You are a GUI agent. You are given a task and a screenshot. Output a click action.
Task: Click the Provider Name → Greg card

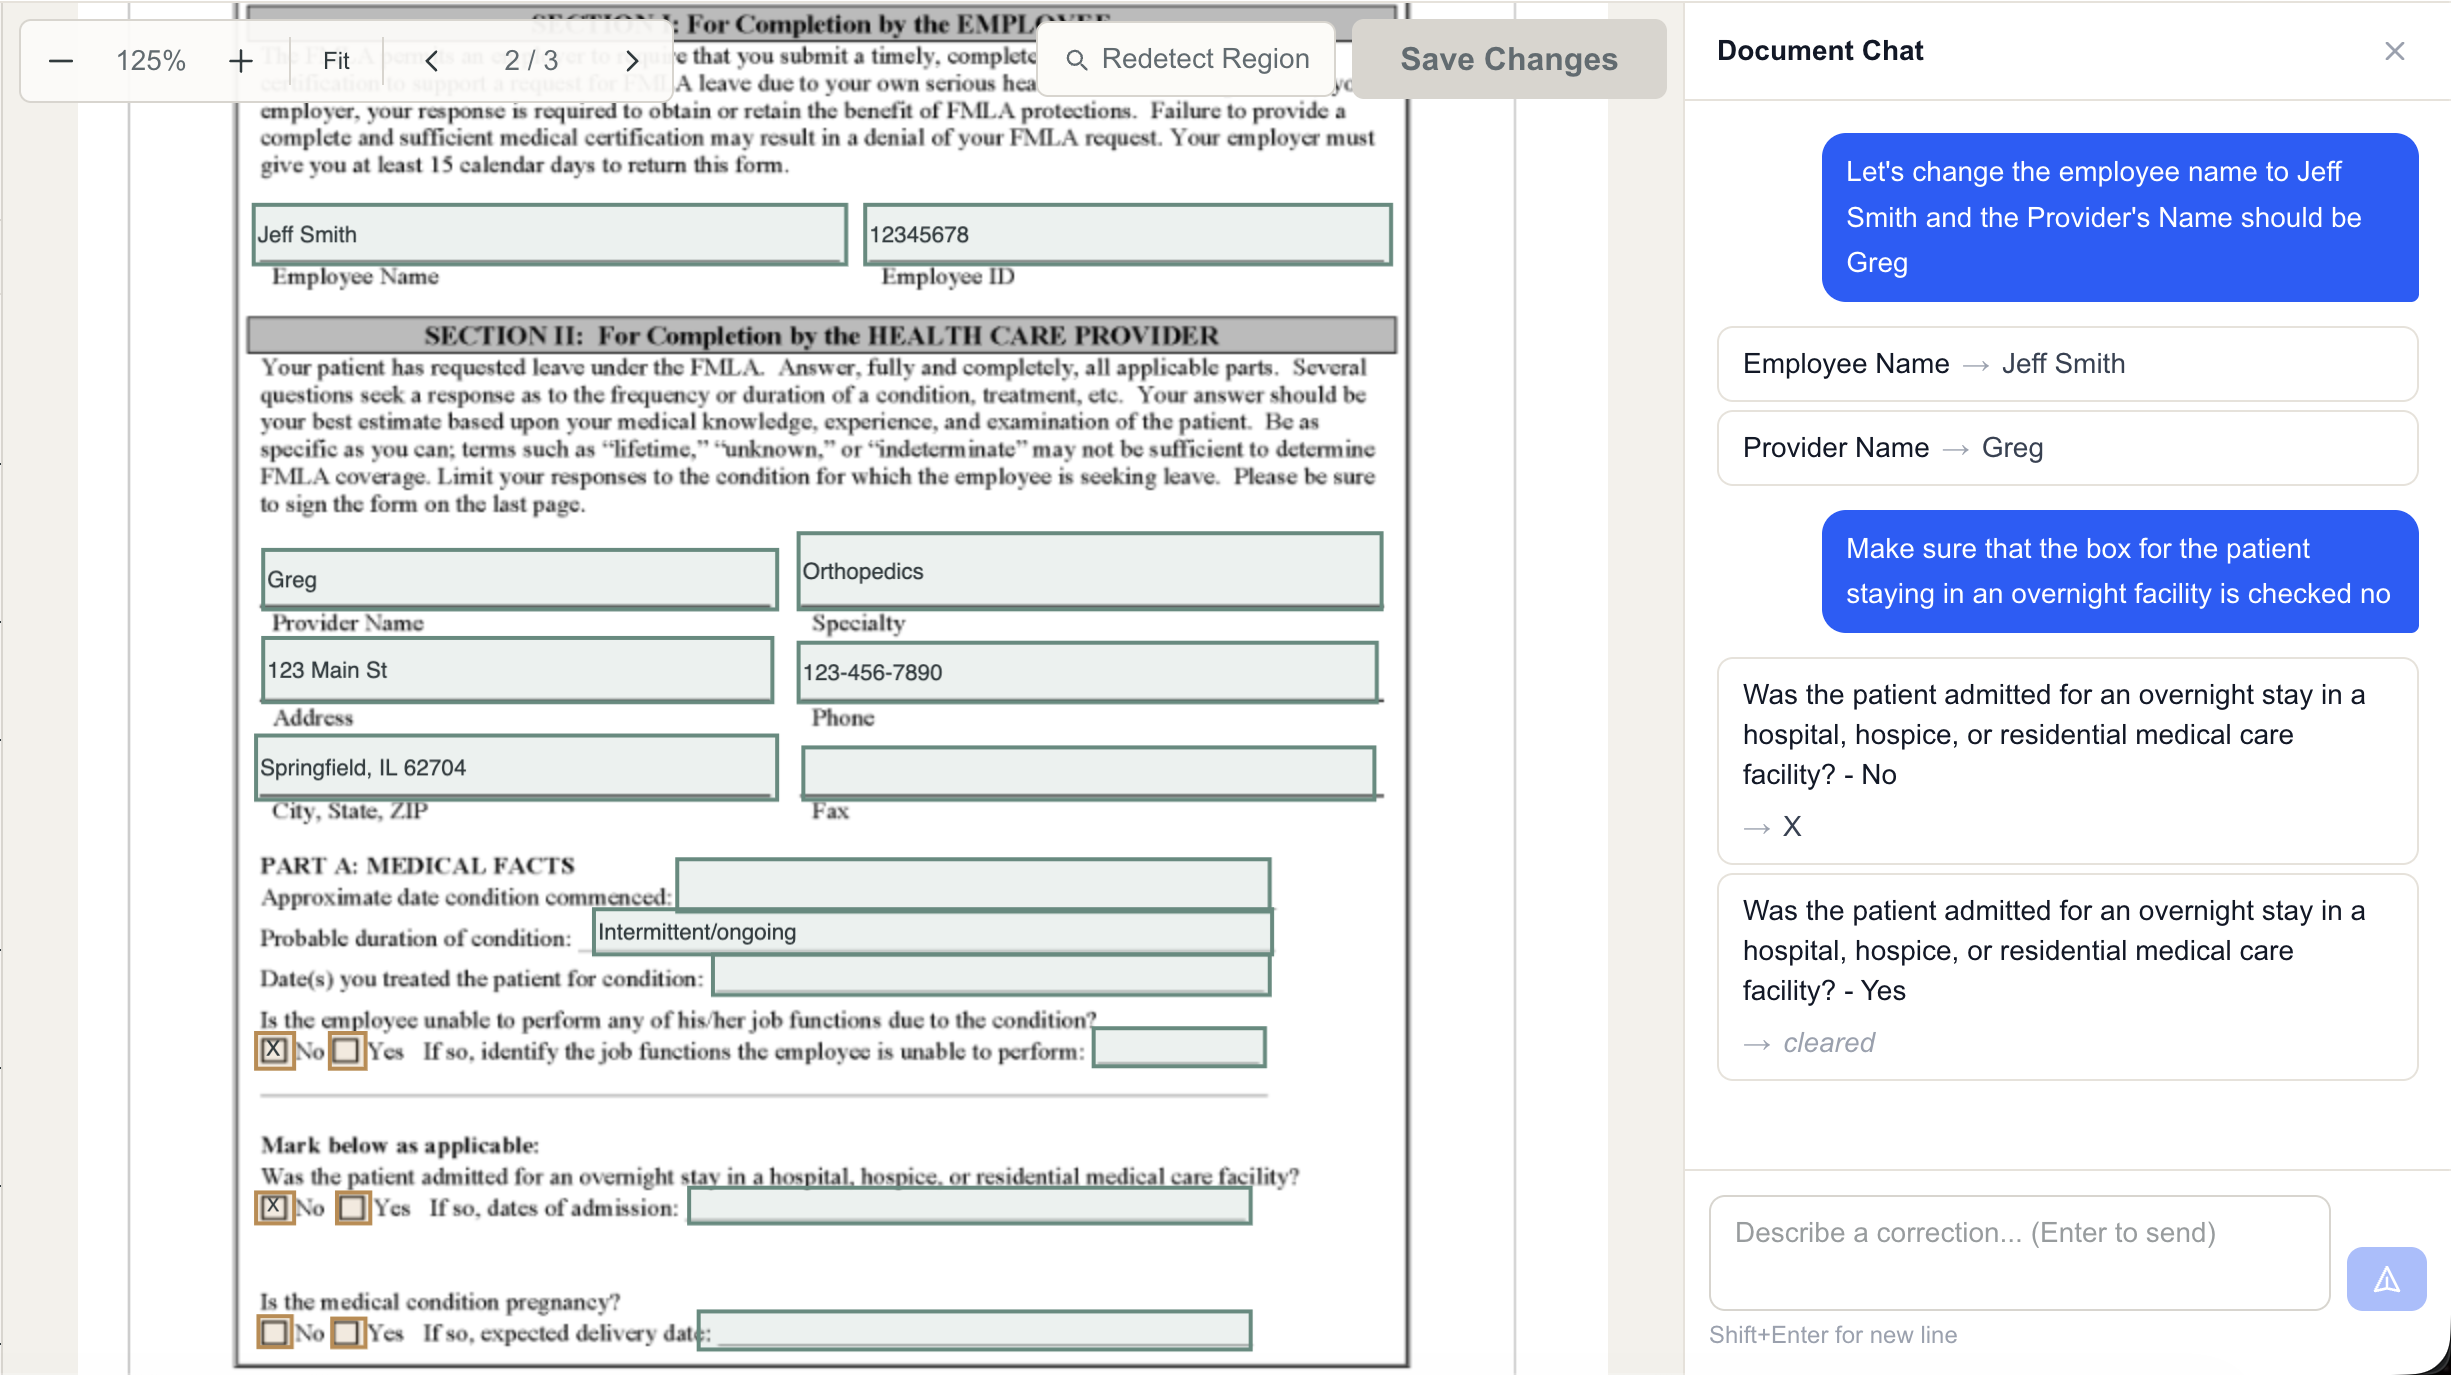coord(2067,448)
